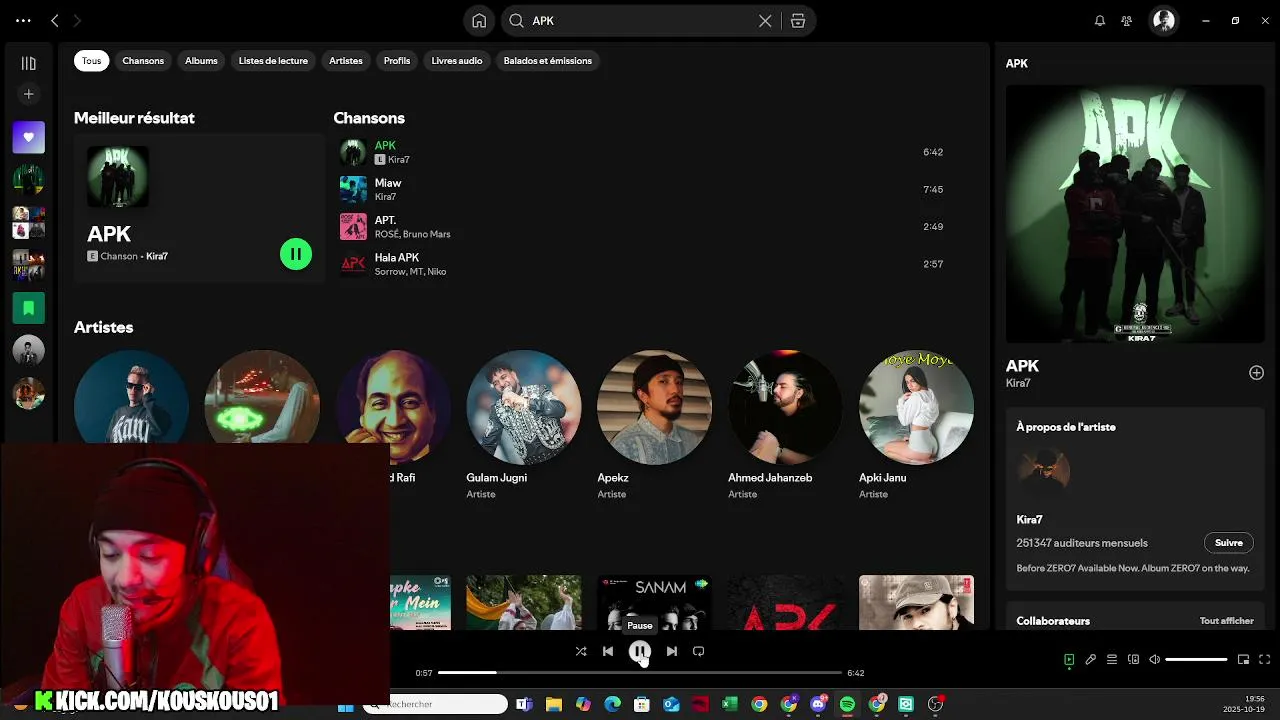Toggle shuffle playback

pos(581,651)
